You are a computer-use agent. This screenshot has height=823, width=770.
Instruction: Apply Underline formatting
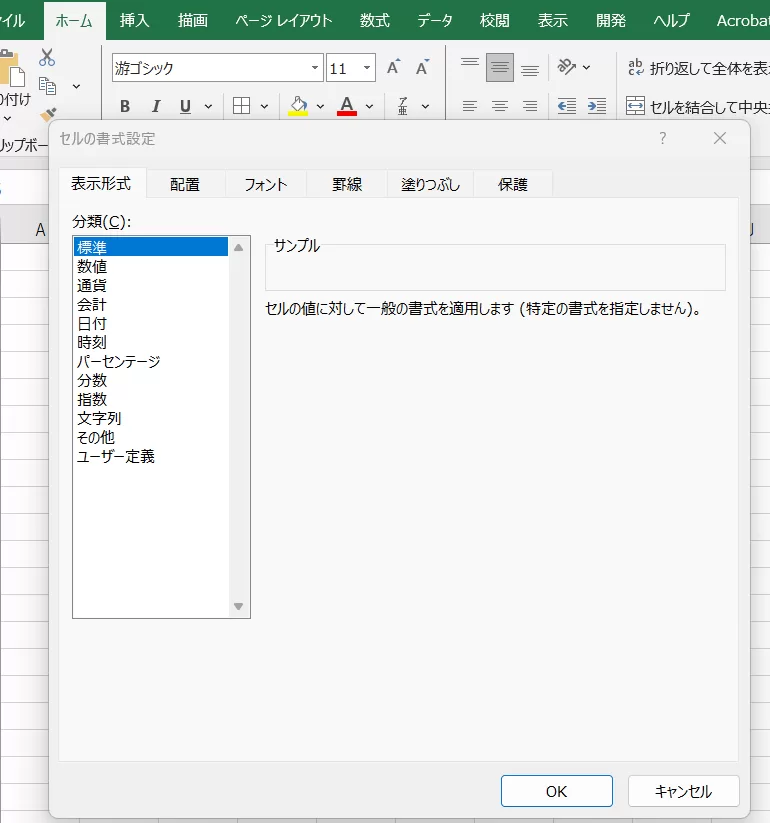tap(185, 106)
